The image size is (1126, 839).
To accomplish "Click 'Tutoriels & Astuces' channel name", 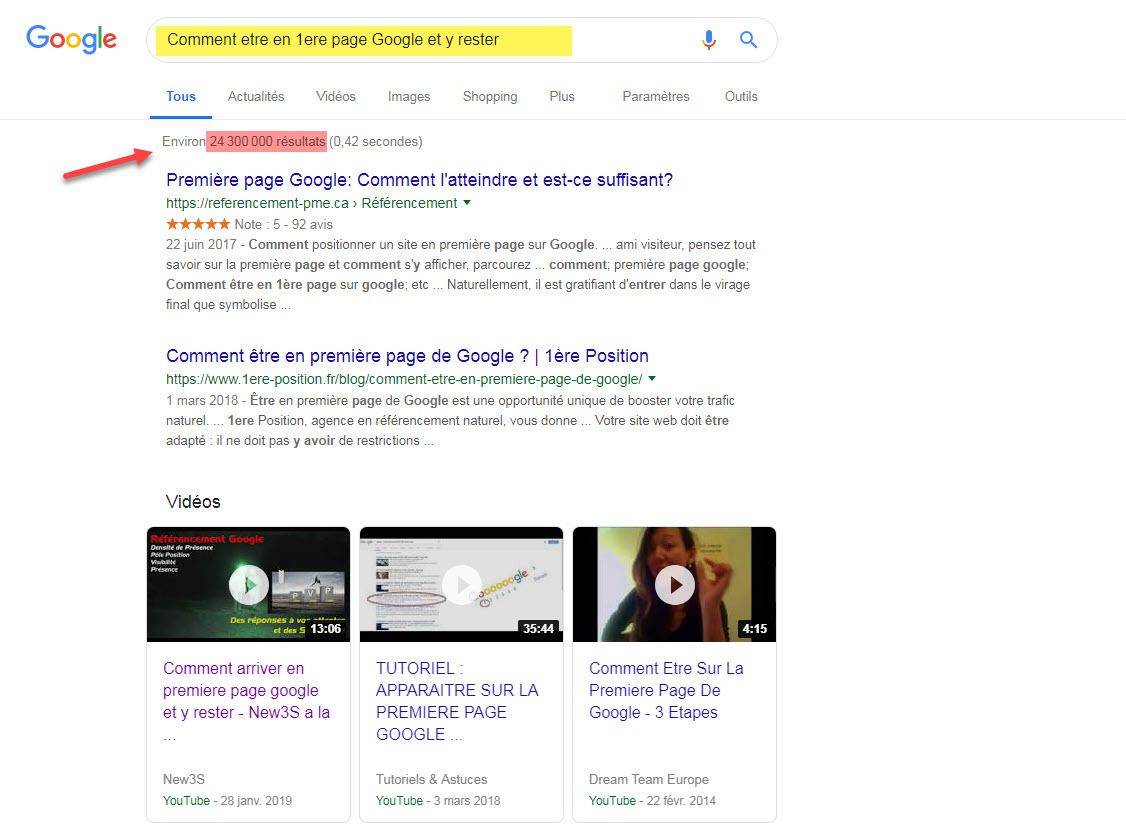I will 432,779.
